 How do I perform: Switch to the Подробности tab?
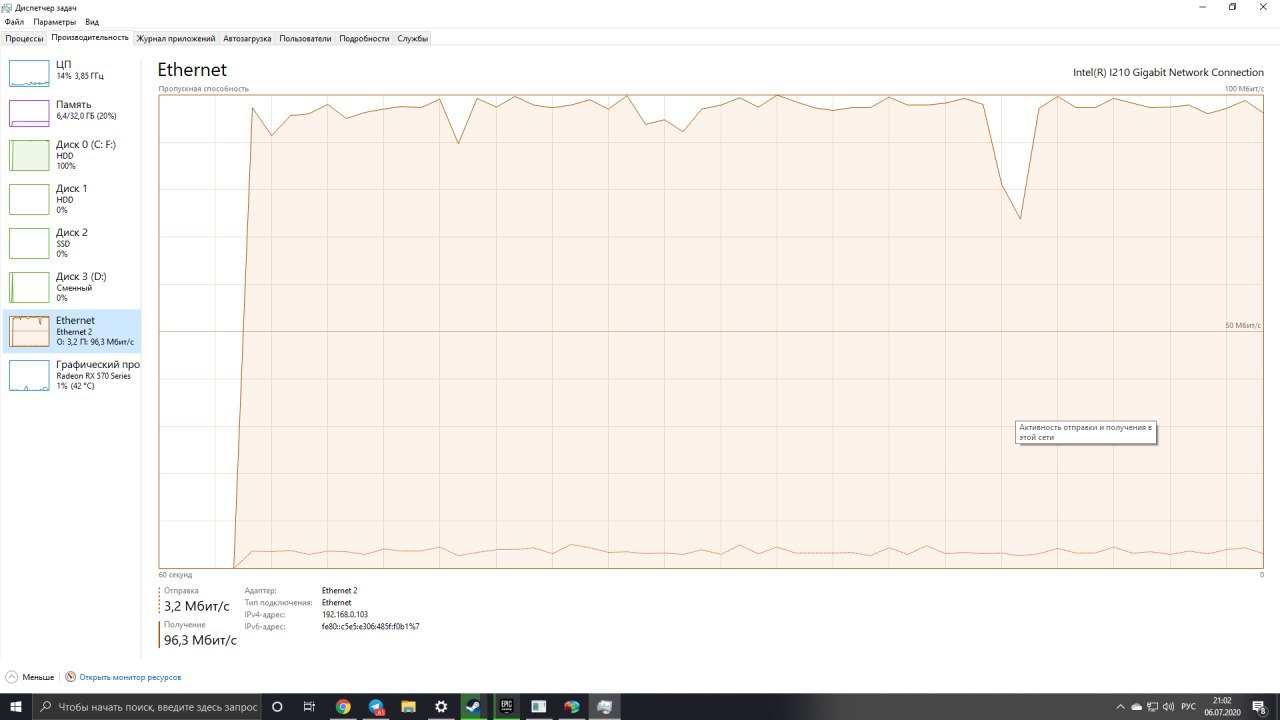pyautogui.click(x=364, y=38)
